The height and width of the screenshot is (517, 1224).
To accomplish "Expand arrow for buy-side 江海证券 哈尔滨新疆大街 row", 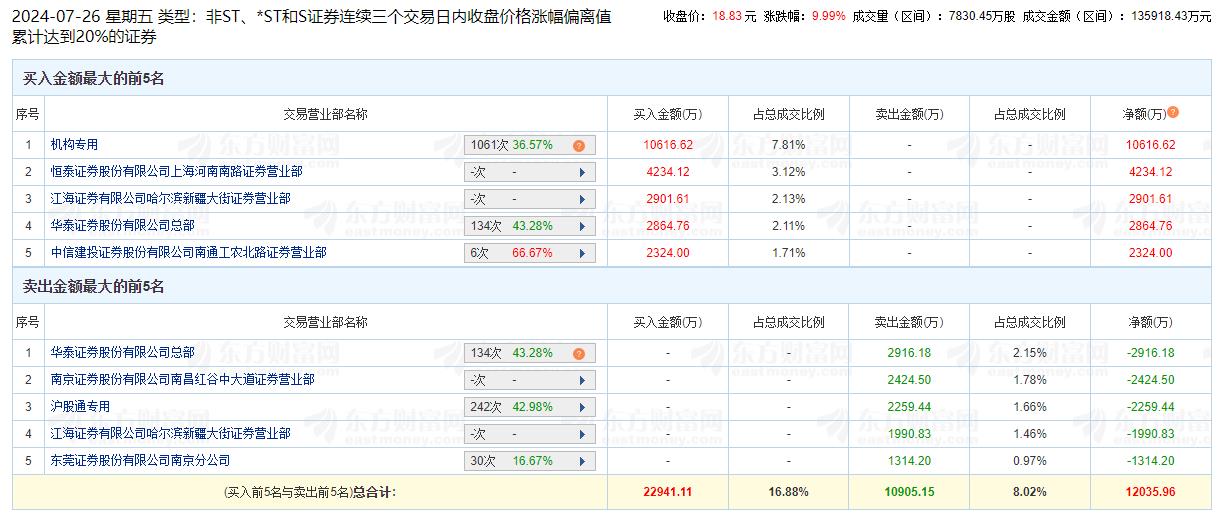I will (582, 199).
